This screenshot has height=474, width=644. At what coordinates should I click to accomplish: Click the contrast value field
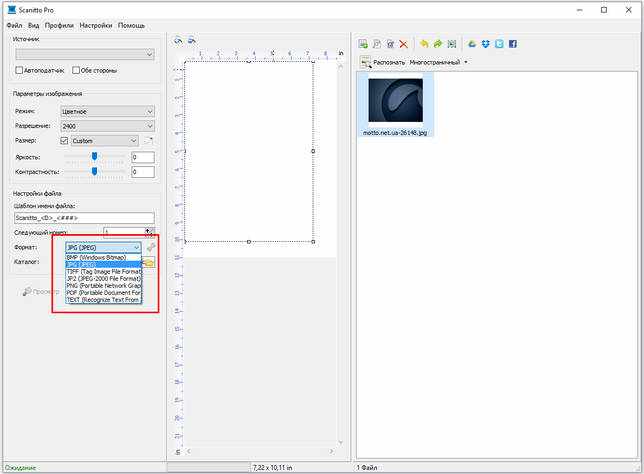tap(143, 172)
